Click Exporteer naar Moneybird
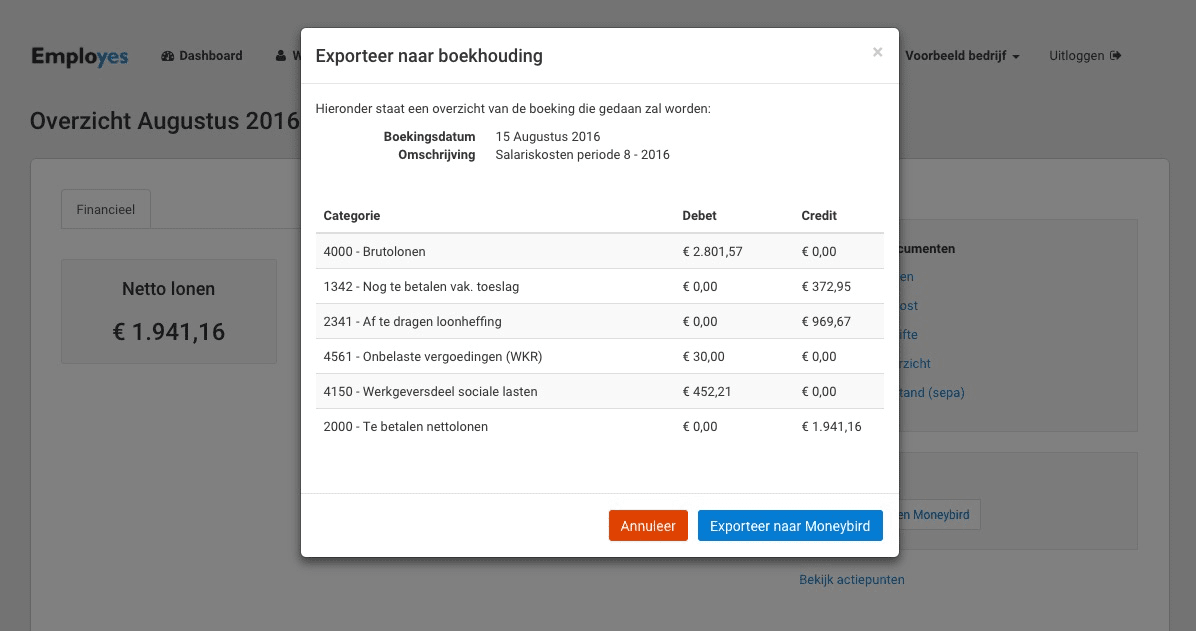This screenshot has height=631, width=1196. [790, 525]
